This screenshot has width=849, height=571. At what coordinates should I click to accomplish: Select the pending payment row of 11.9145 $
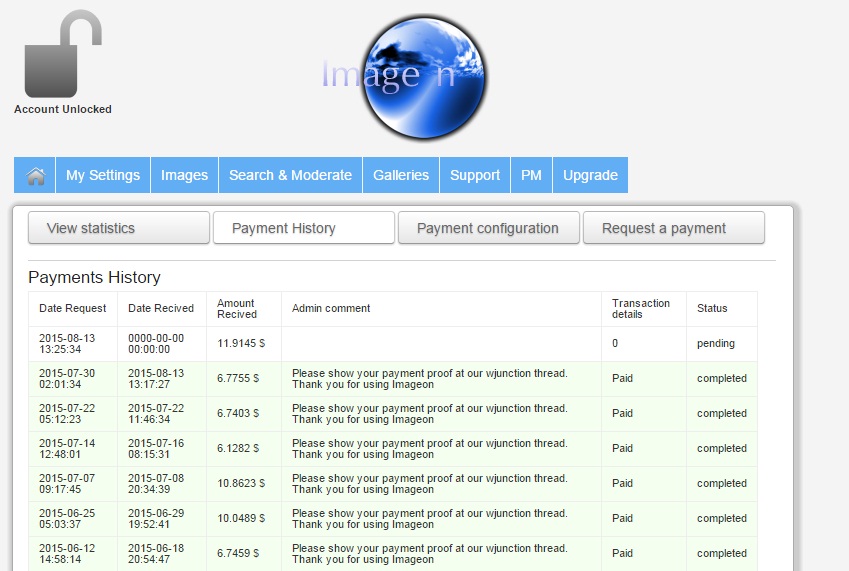click(x=393, y=344)
